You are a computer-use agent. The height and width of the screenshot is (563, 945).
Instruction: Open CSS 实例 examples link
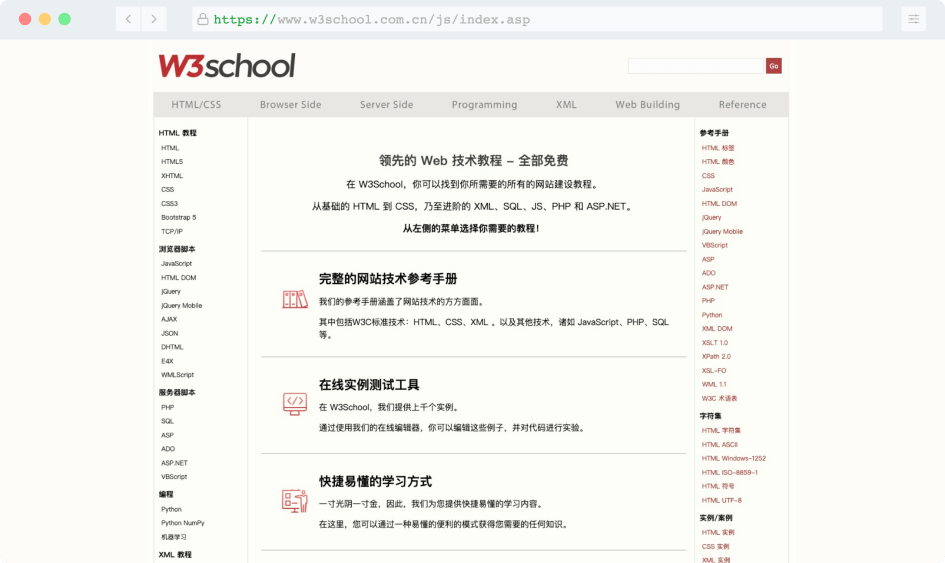point(715,546)
